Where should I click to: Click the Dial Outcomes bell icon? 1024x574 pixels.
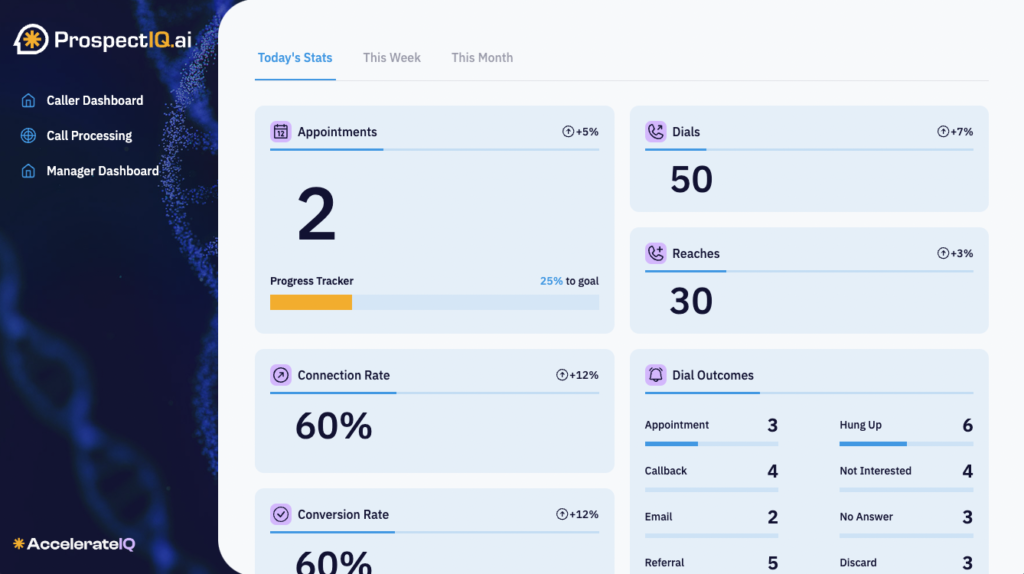(x=656, y=375)
